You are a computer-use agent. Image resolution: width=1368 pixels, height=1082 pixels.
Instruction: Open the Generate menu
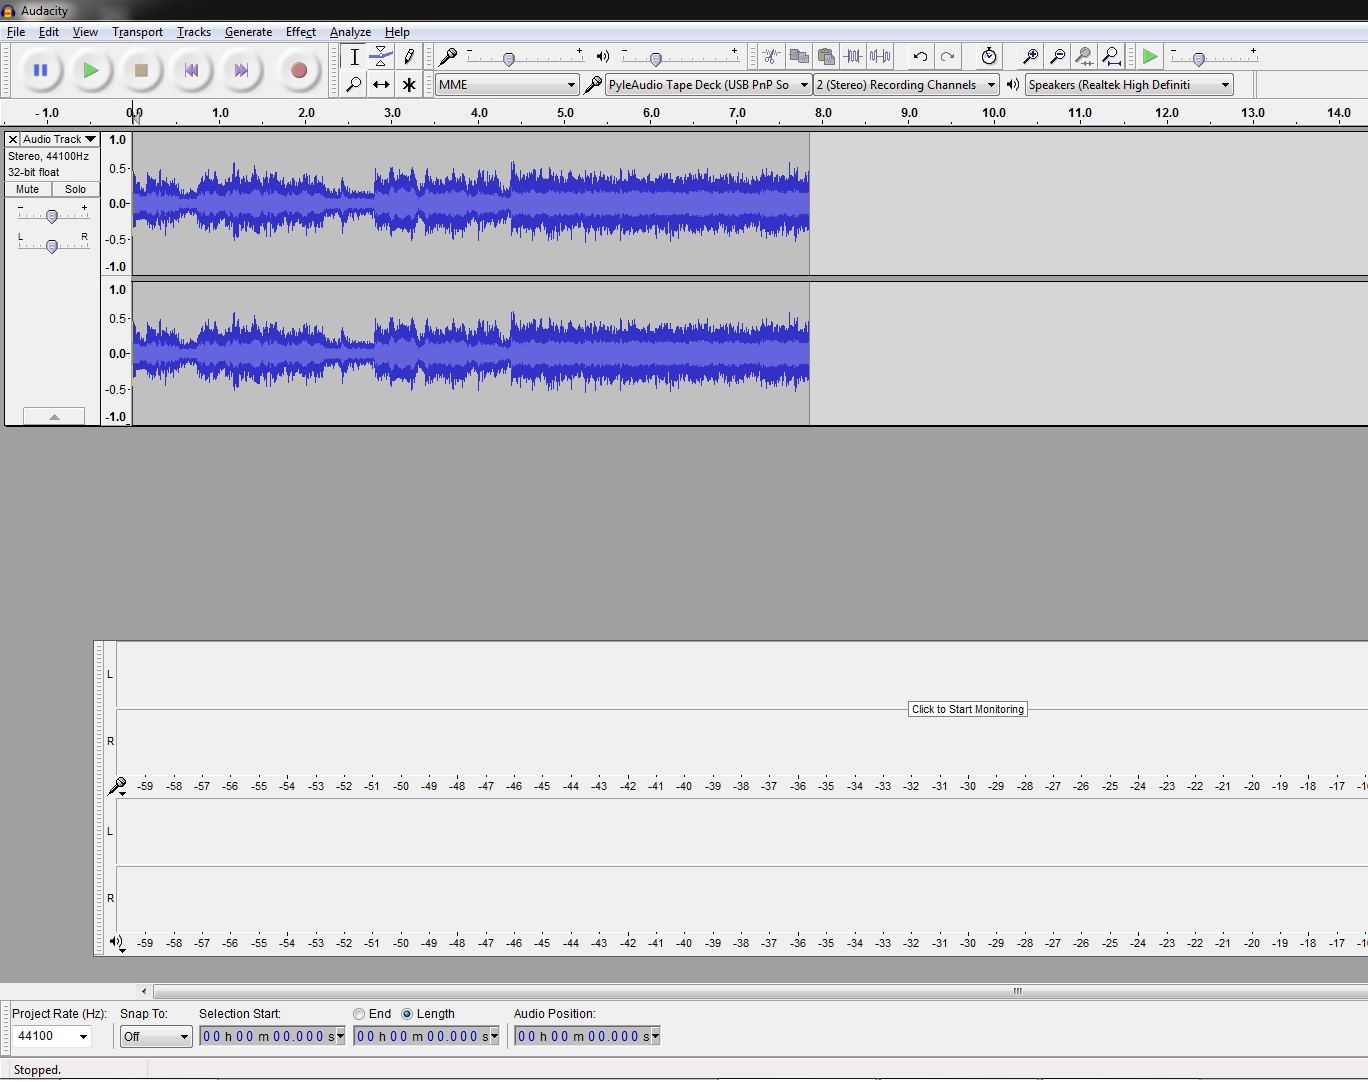coord(248,32)
